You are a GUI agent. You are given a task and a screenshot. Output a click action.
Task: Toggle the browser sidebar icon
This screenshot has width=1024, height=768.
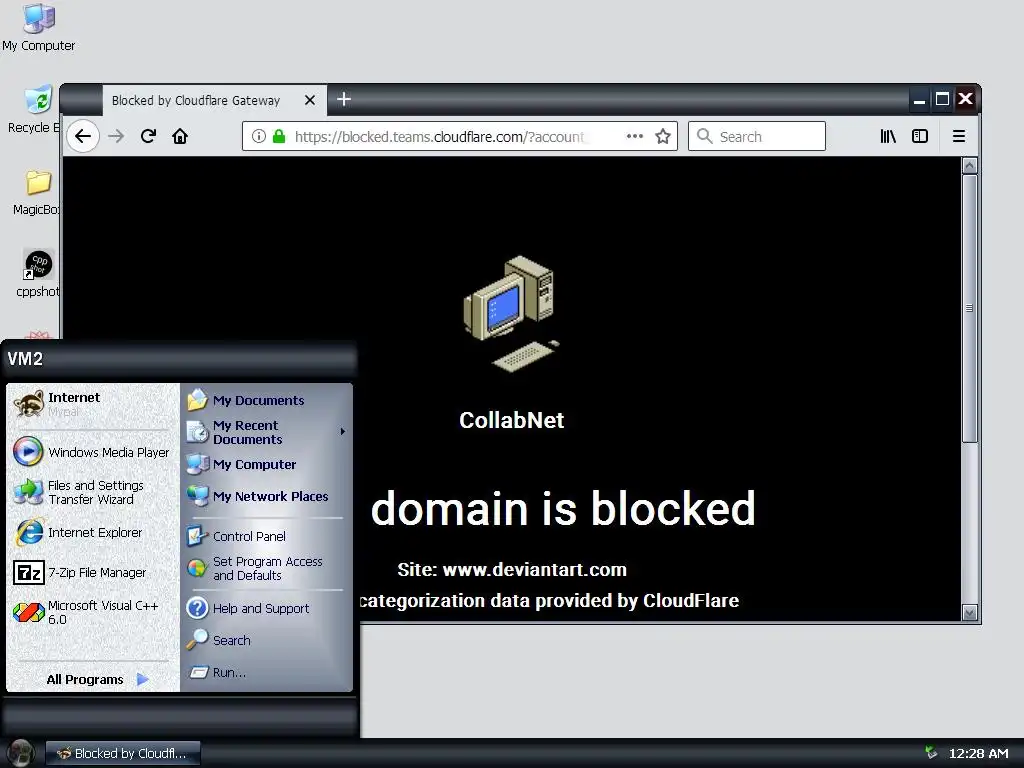(920, 136)
